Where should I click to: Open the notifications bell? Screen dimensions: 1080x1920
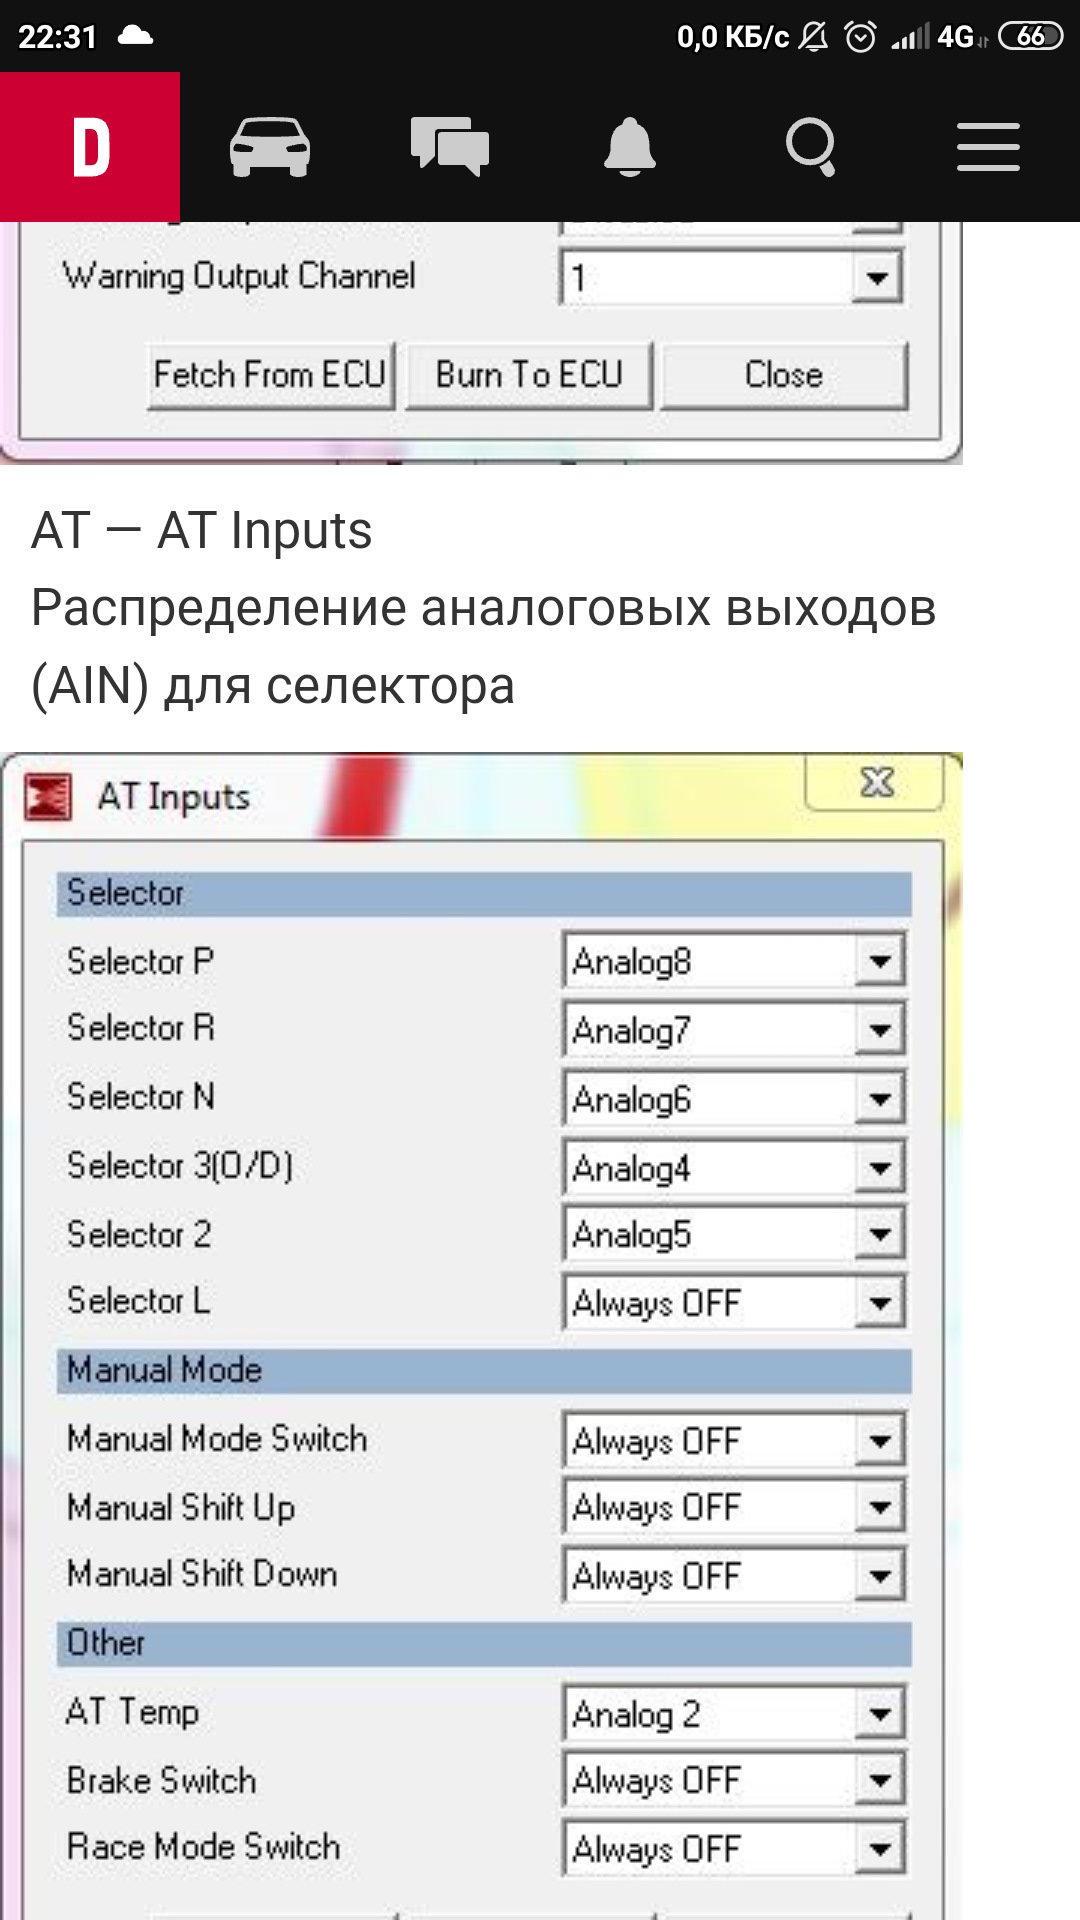(629, 147)
